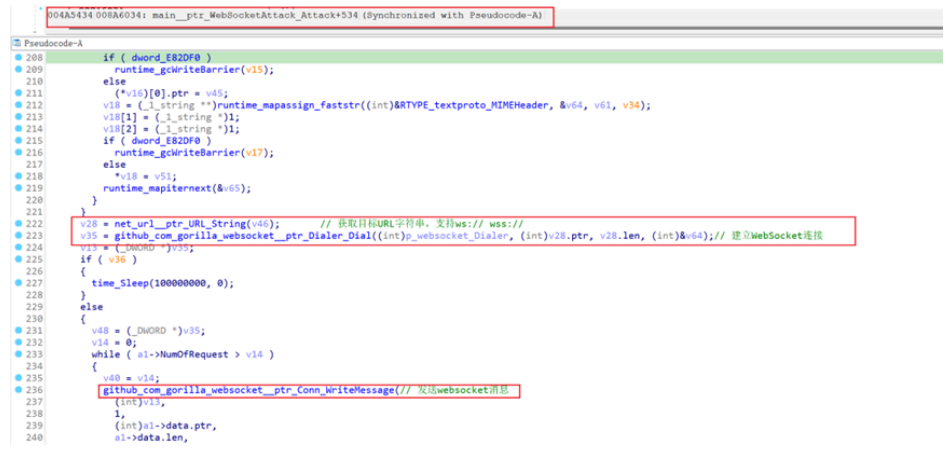
Task: Click line number 220
Action: click(x=32, y=199)
